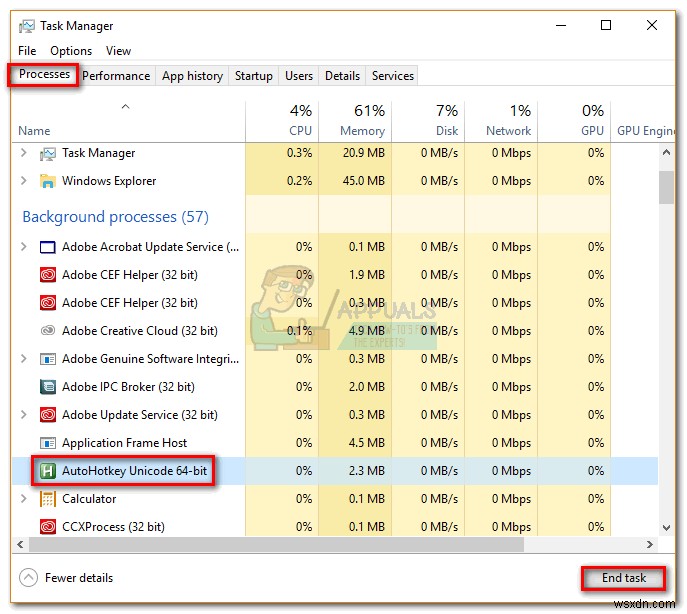
Task: Click the End task button
Action: pyautogui.click(x=623, y=578)
